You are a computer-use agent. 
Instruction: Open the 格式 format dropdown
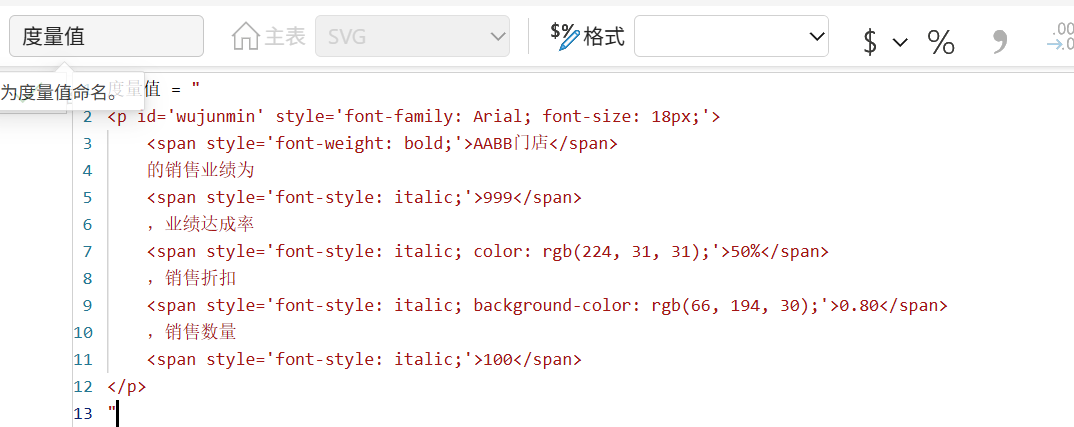click(x=732, y=36)
